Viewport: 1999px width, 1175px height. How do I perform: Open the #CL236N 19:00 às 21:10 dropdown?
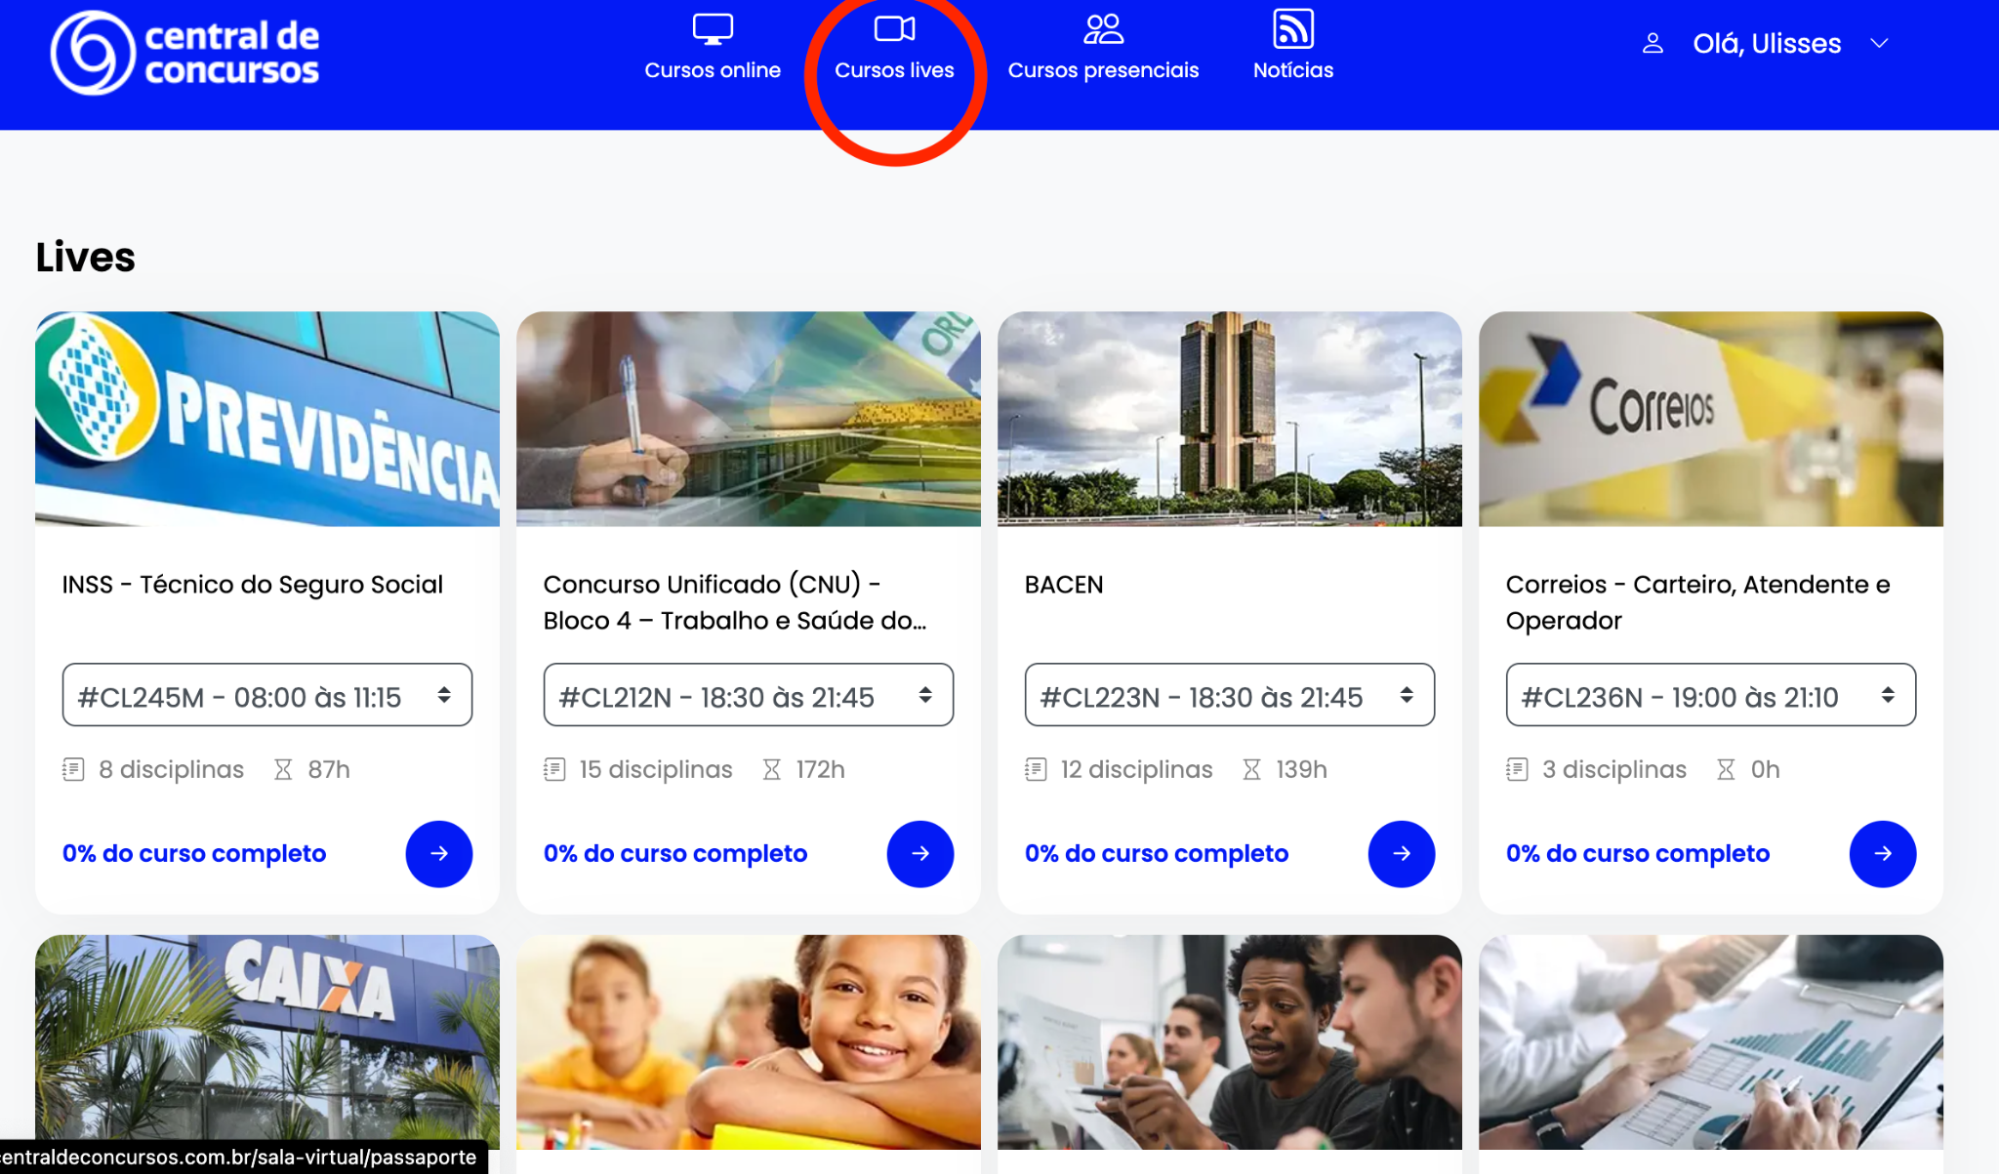coord(1710,695)
